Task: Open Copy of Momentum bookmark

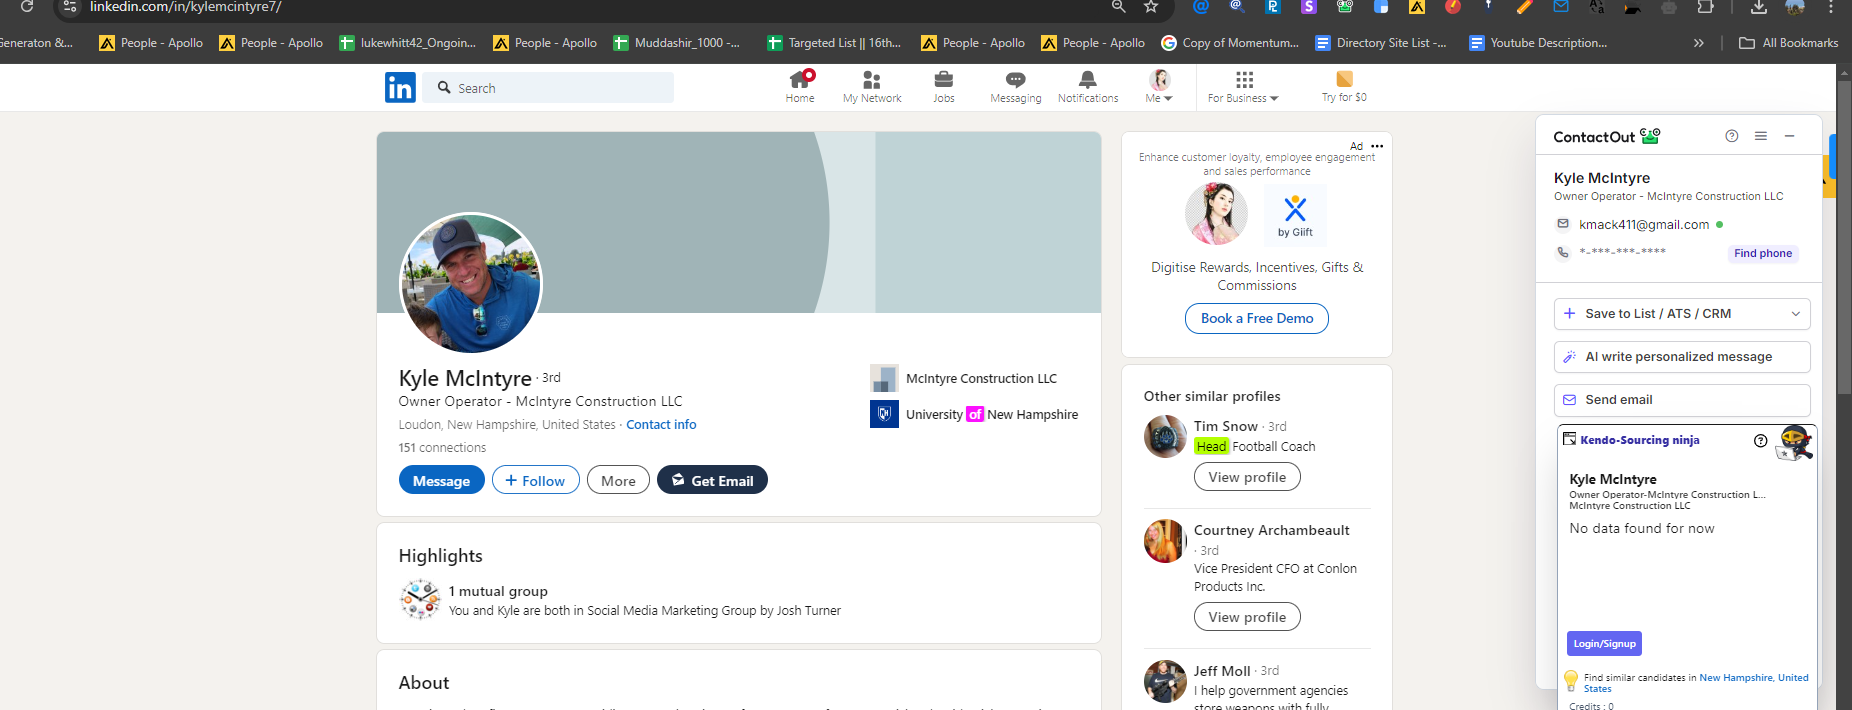Action: pos(1230,43)
